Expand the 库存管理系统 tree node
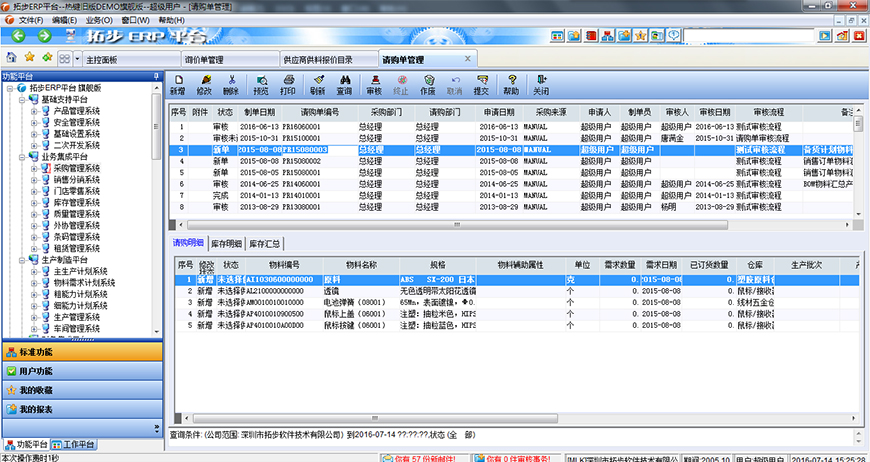Viewport: 870px width, 462px height. point(33,202)
